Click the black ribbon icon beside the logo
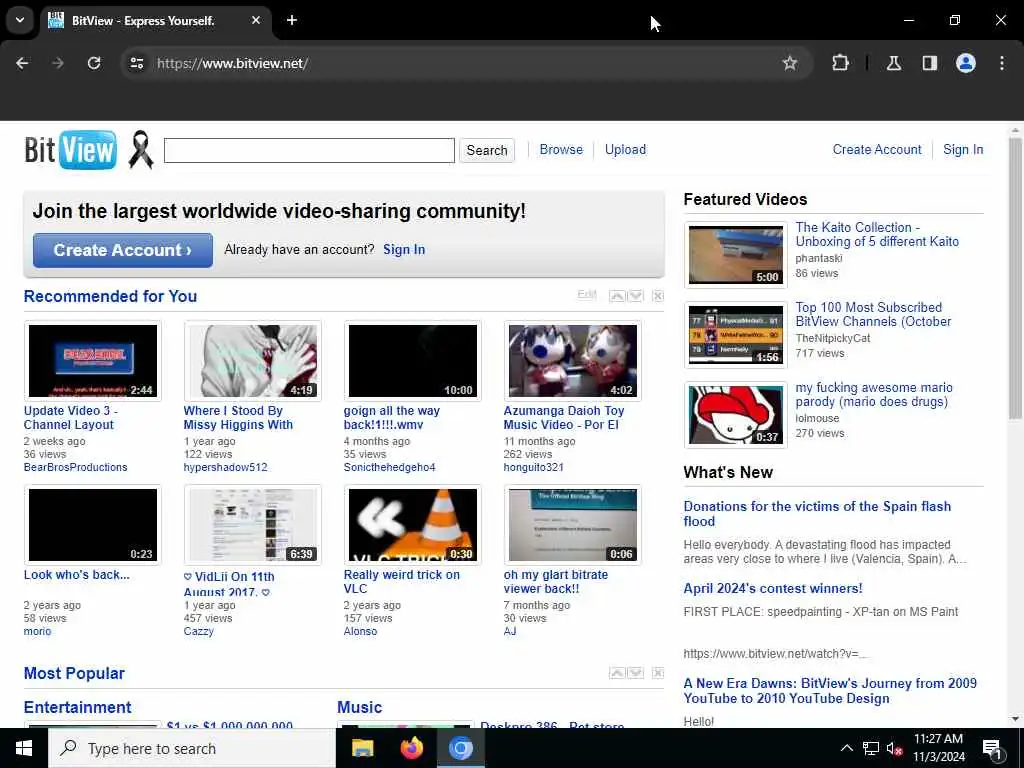 pos(140,150)
